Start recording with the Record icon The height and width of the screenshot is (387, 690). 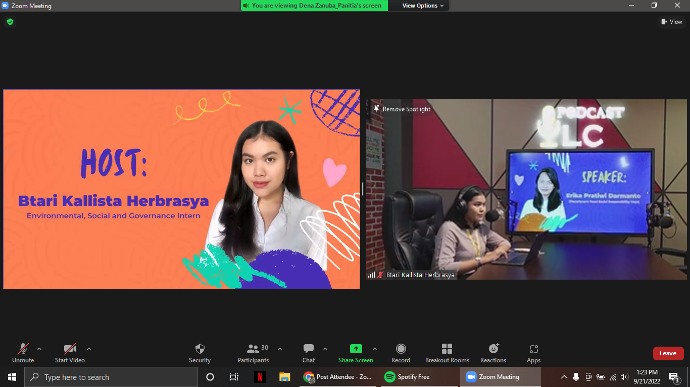(400, 349)
